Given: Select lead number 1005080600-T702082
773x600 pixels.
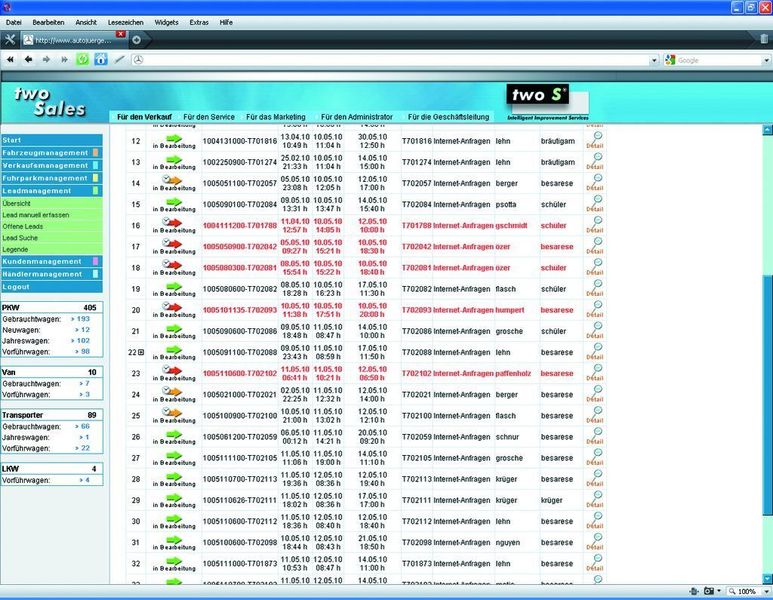Looking at the screenshot, I should pyautogui.click(x=240, y=289).
